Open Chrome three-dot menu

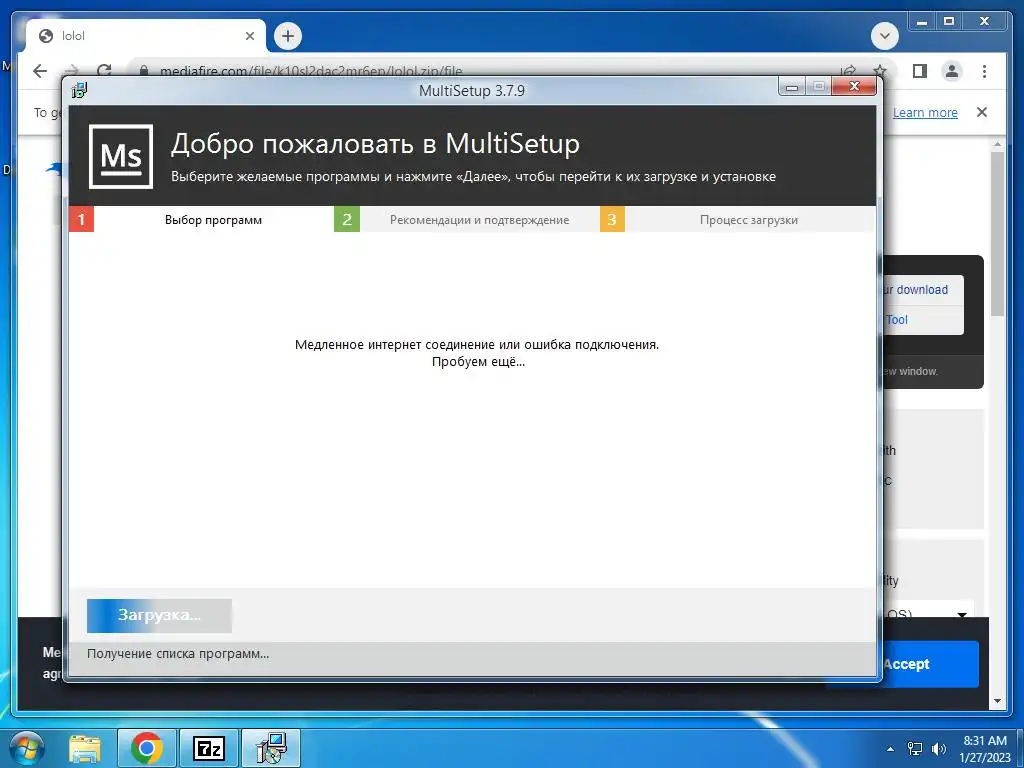coord(984,71)
